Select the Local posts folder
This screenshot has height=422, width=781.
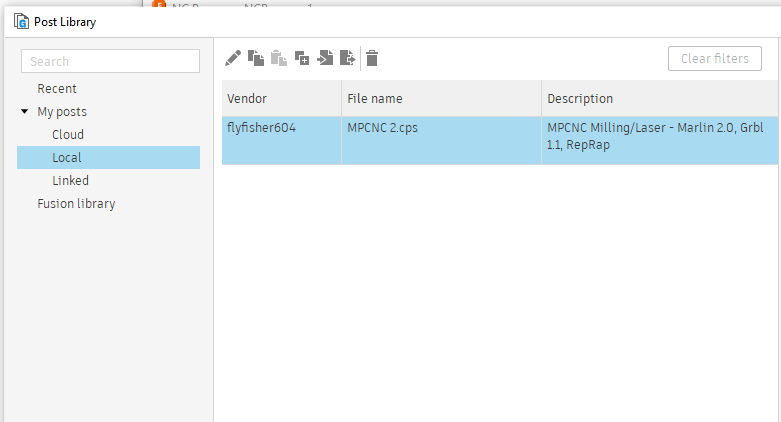tap(67, 158)
